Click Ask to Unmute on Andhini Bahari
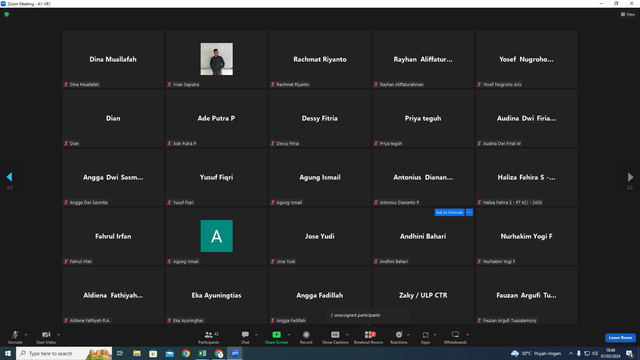This screenshot has height=360, width=640. [x=449, y=212]
